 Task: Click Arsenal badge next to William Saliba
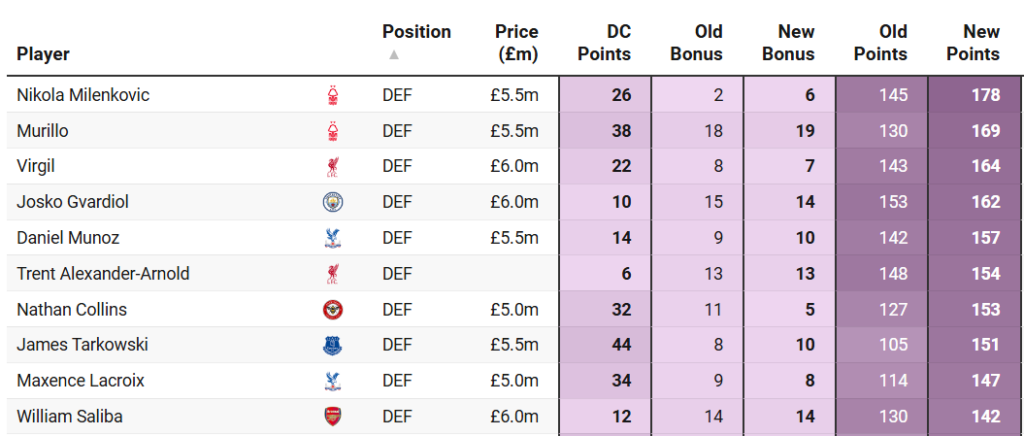(333, 417)
